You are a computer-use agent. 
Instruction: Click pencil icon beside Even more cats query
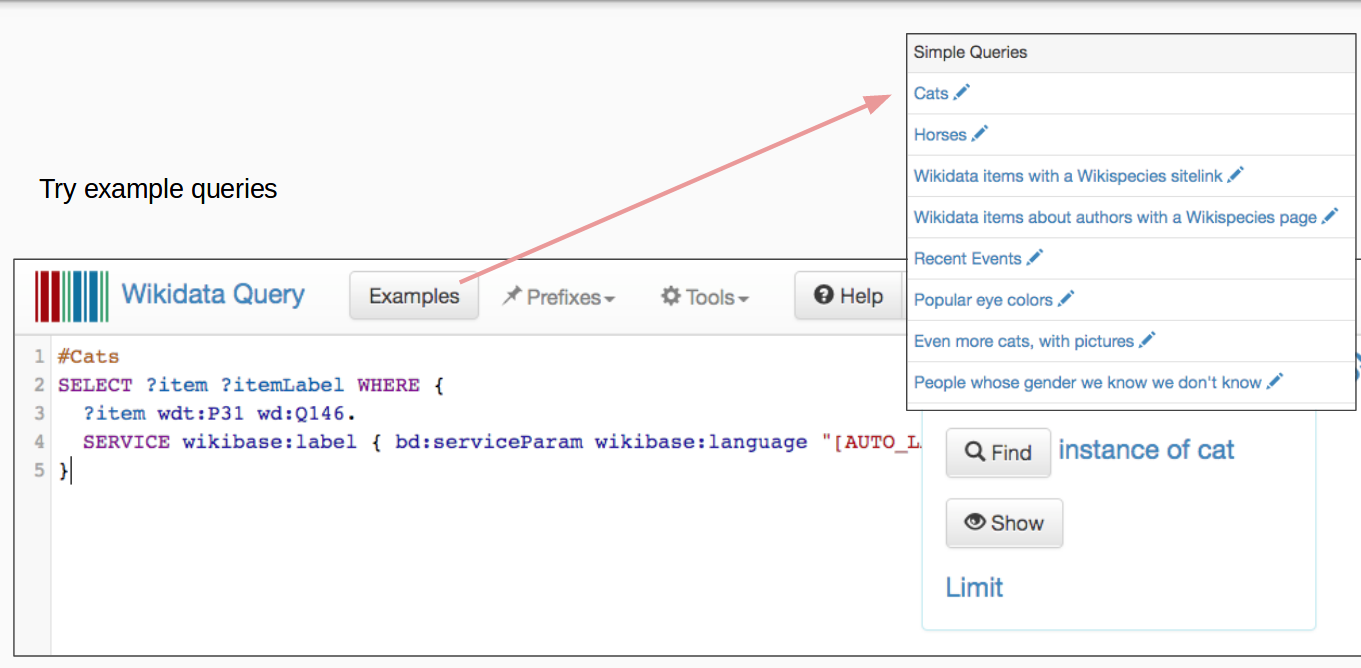[x=1147, y=340]
